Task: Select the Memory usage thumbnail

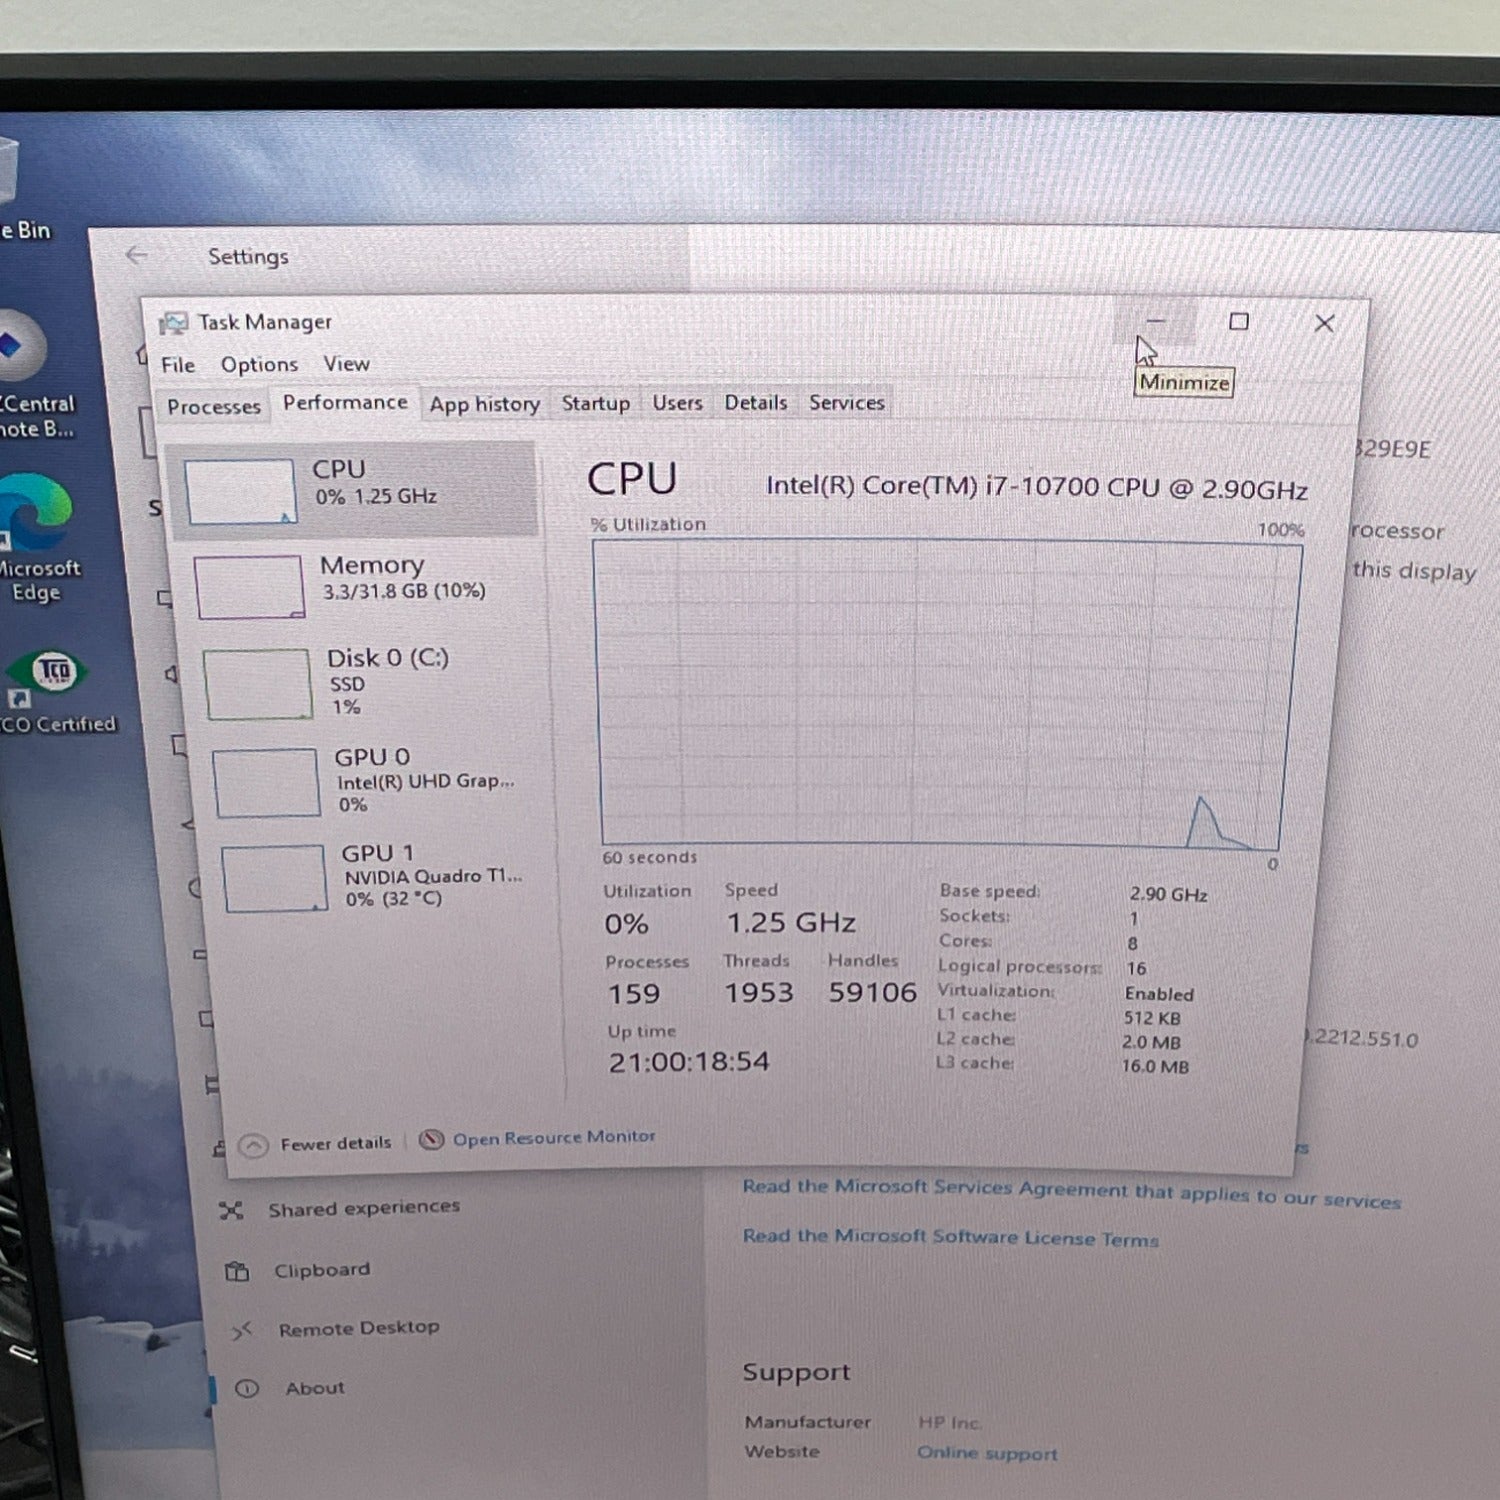Action: coord(249,587)
